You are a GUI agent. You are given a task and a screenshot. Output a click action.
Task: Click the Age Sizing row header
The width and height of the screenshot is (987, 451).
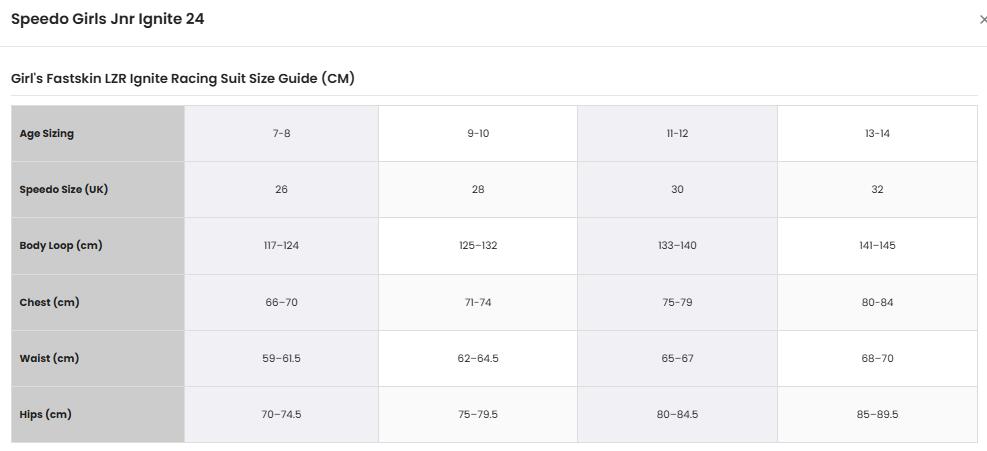pos(98,134)
